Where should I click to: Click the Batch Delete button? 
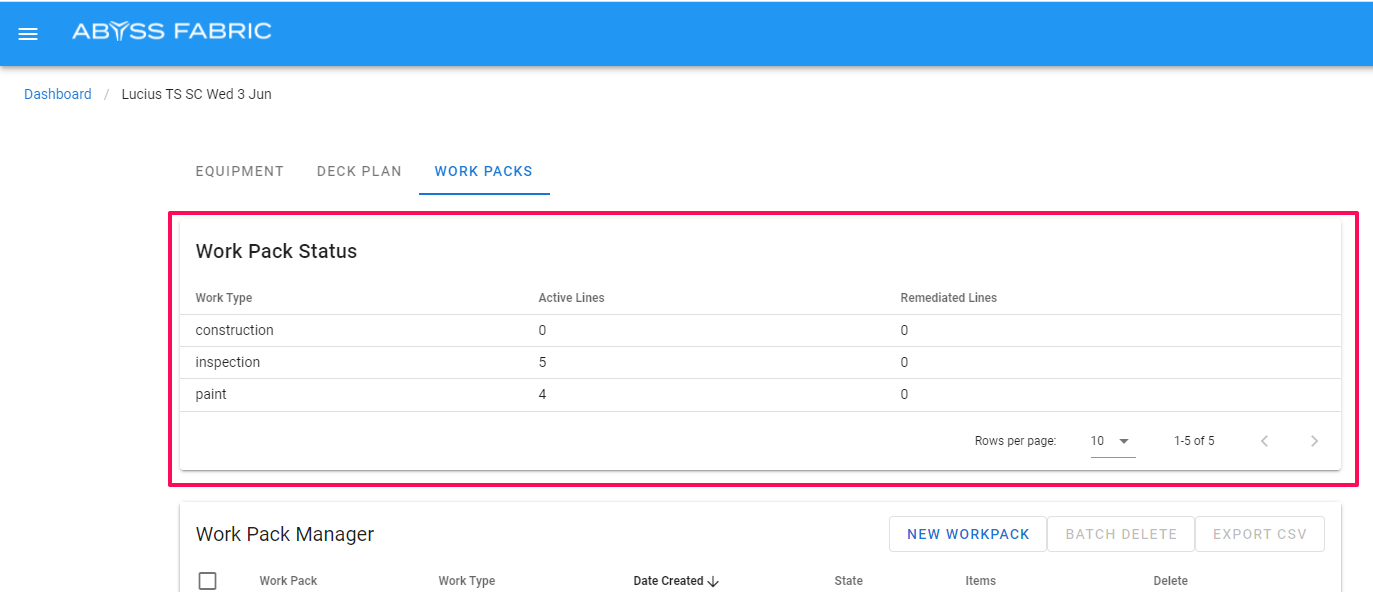(x=1120, y=534)
